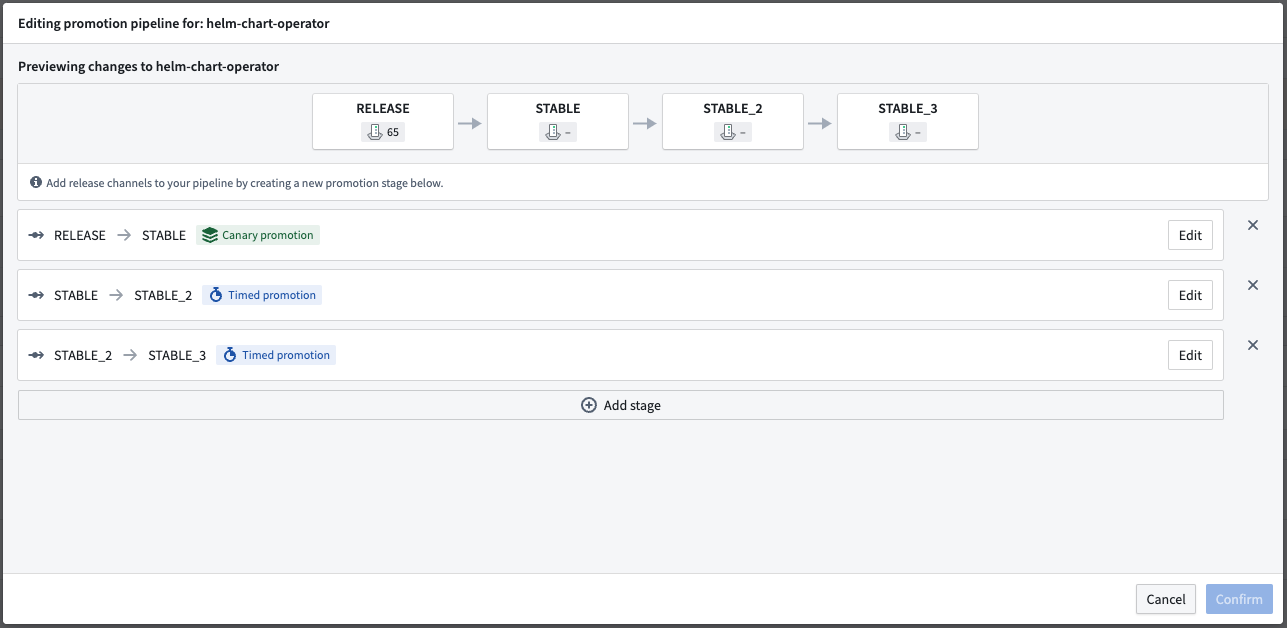Click the Canary promotion tag
This screenshot has height=628, width=1287.
click(x=258, y=236)
